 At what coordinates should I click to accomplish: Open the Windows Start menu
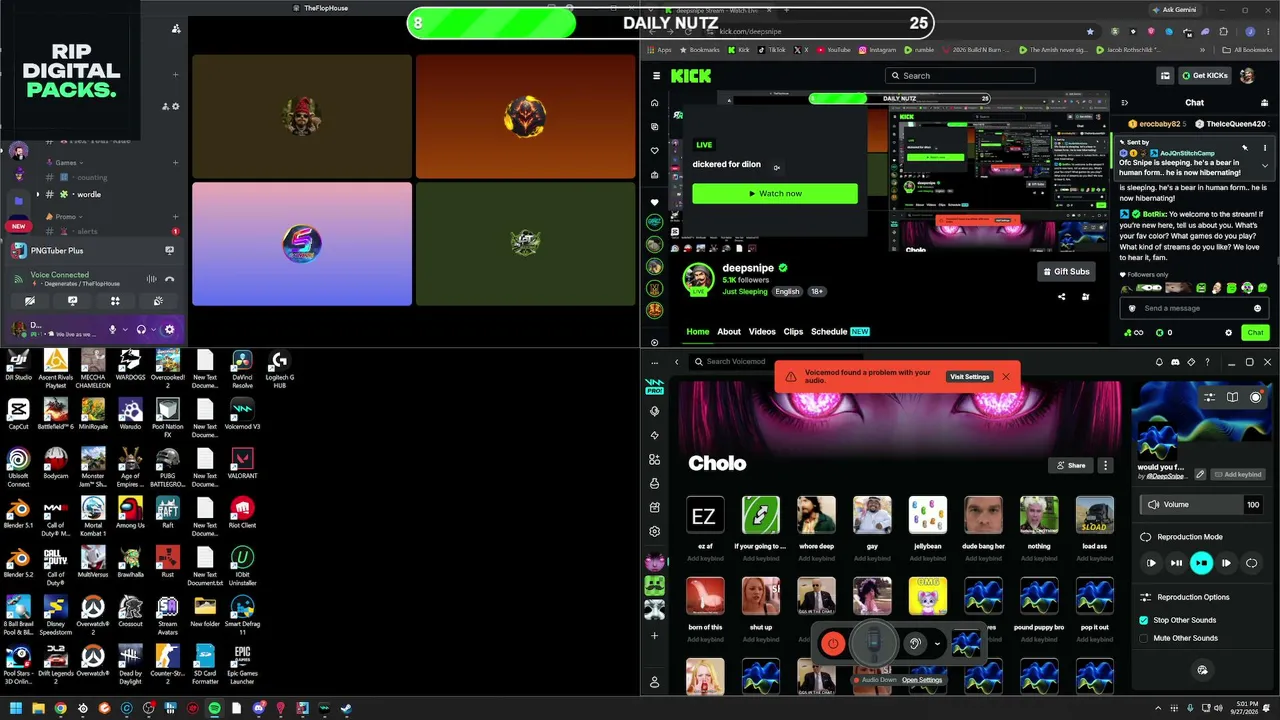coord(16,709)
